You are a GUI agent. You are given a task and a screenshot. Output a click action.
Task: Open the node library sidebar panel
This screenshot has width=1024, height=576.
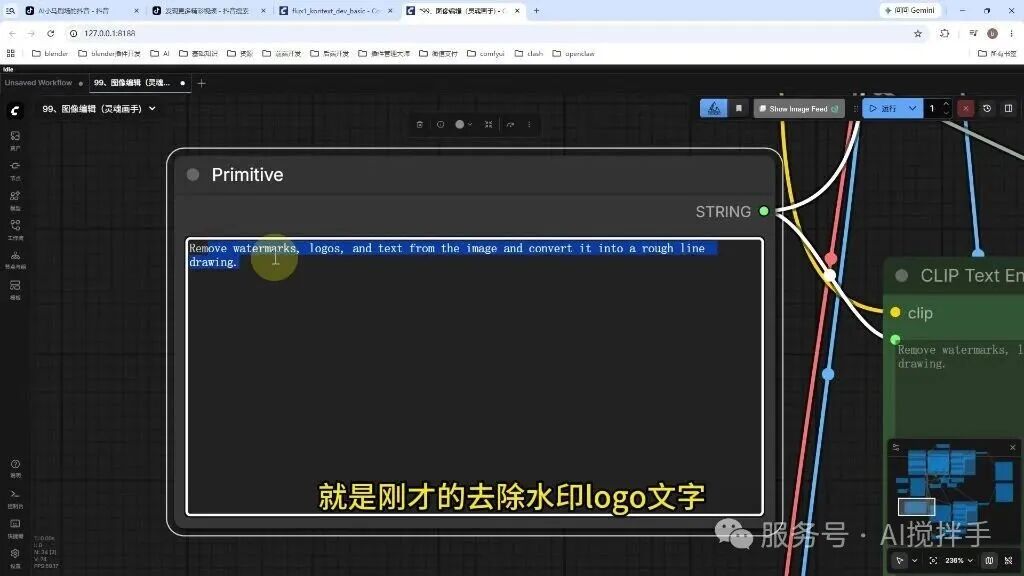[15, 170]
